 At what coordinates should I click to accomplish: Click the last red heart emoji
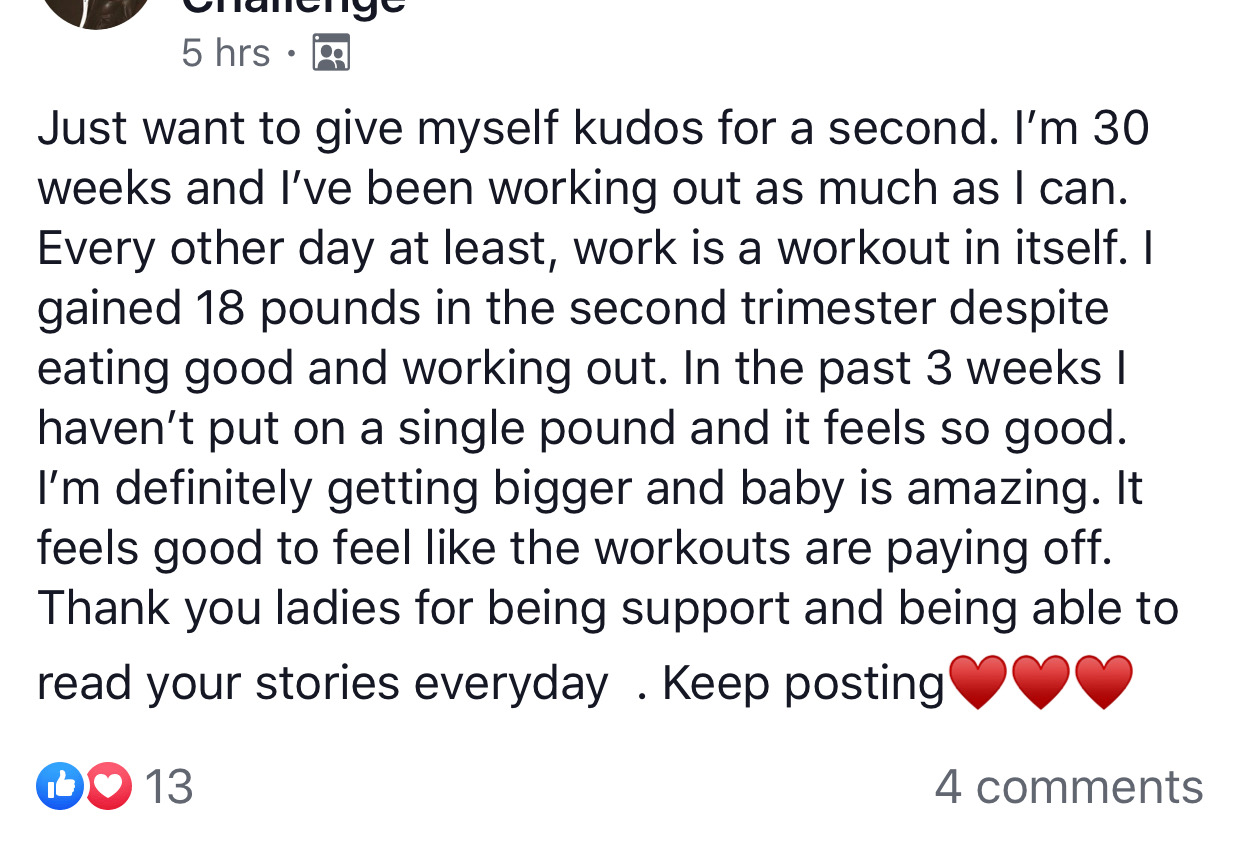click(1103, 683)
